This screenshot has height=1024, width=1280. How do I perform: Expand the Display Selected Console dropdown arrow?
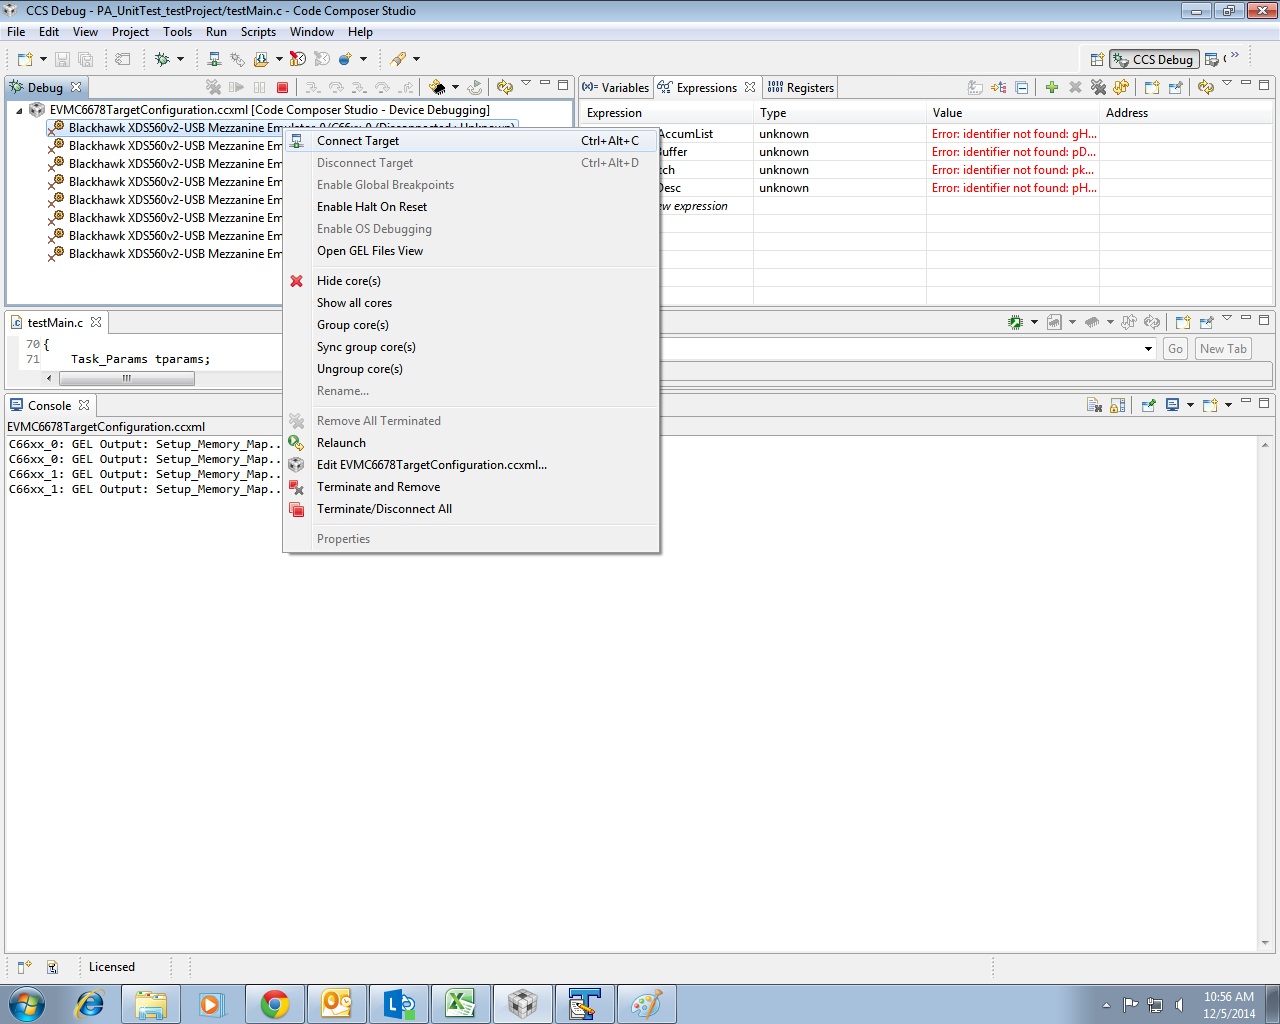click(1190, 405)
